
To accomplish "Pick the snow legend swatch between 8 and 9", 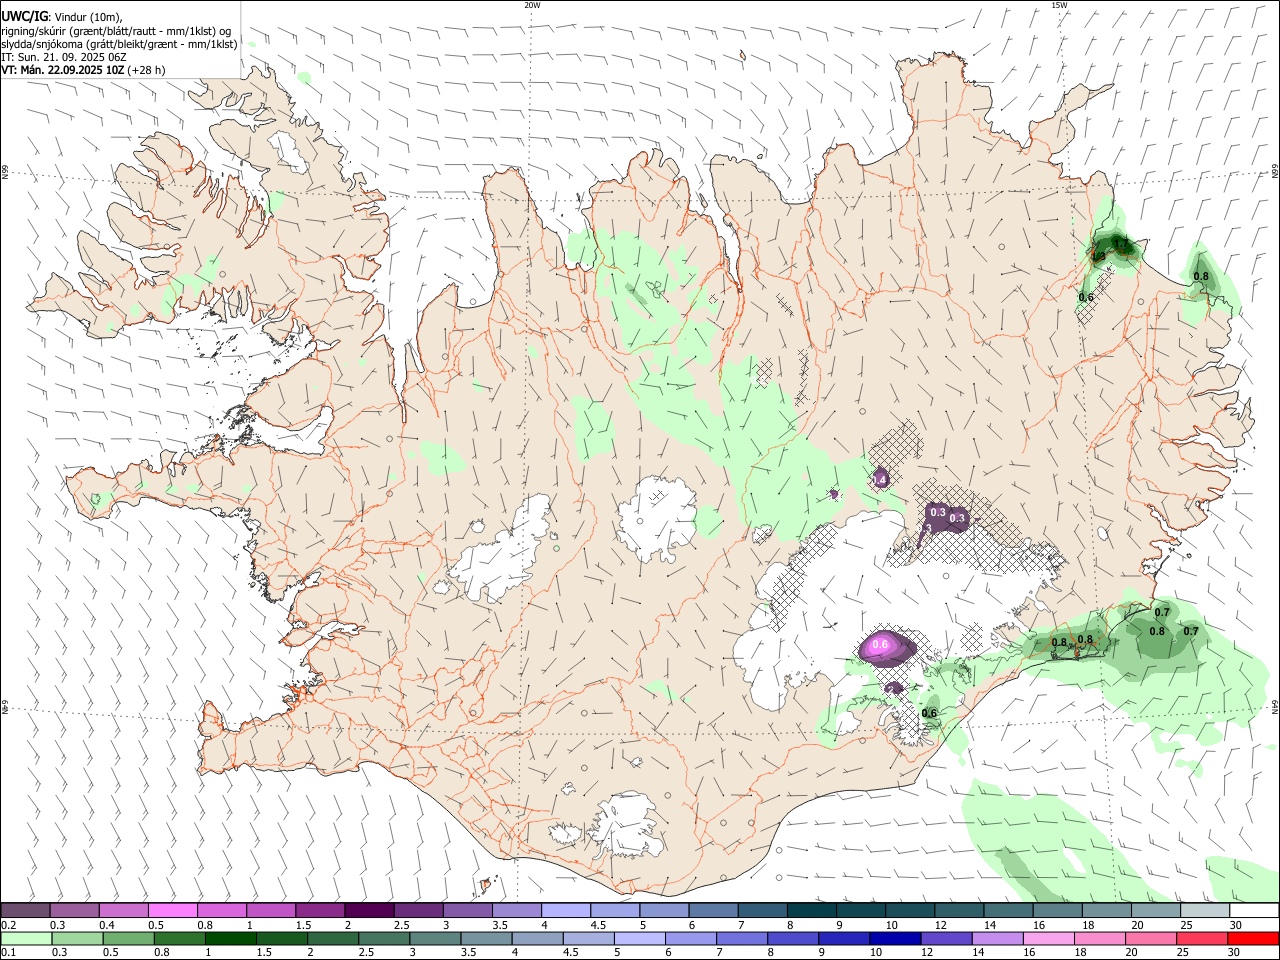I will tap(812, 910).
